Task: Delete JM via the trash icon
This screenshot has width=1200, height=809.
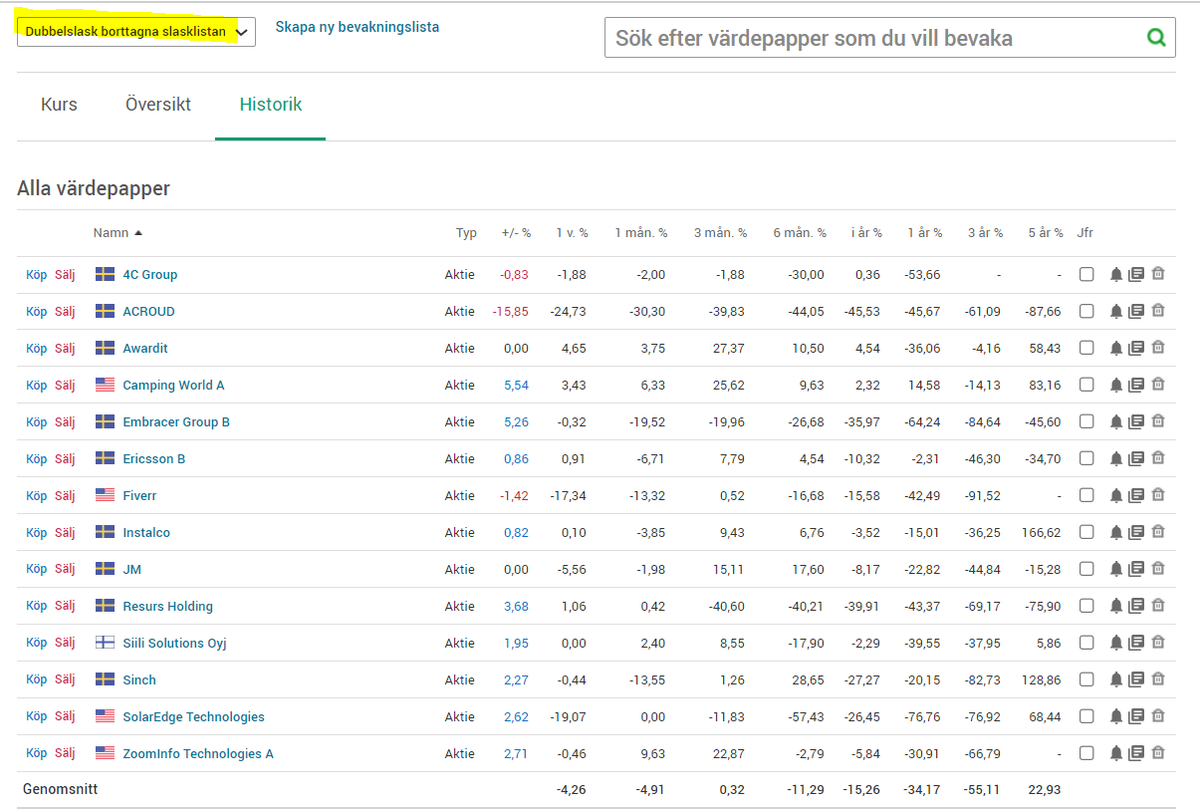Action: point(1158,569)
